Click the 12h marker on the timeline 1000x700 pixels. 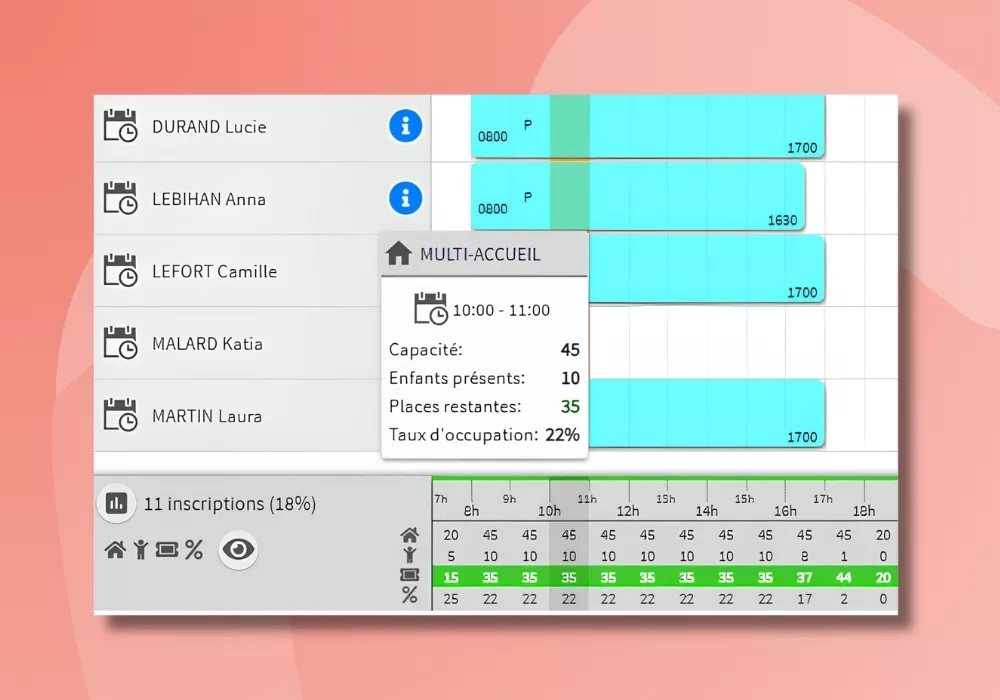(x=628, y=510)
